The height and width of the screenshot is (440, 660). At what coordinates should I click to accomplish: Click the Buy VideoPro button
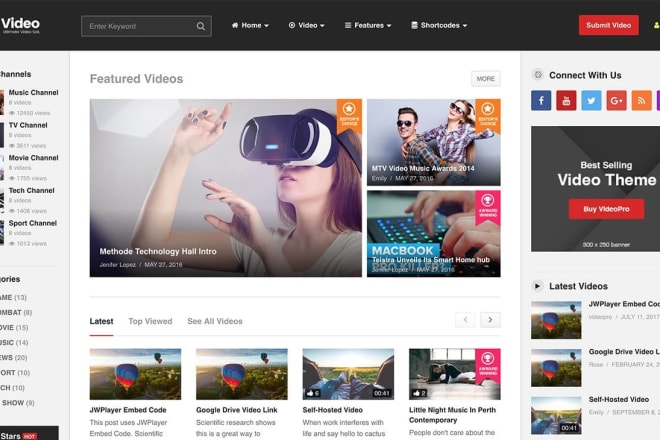[x=606, y=209]
